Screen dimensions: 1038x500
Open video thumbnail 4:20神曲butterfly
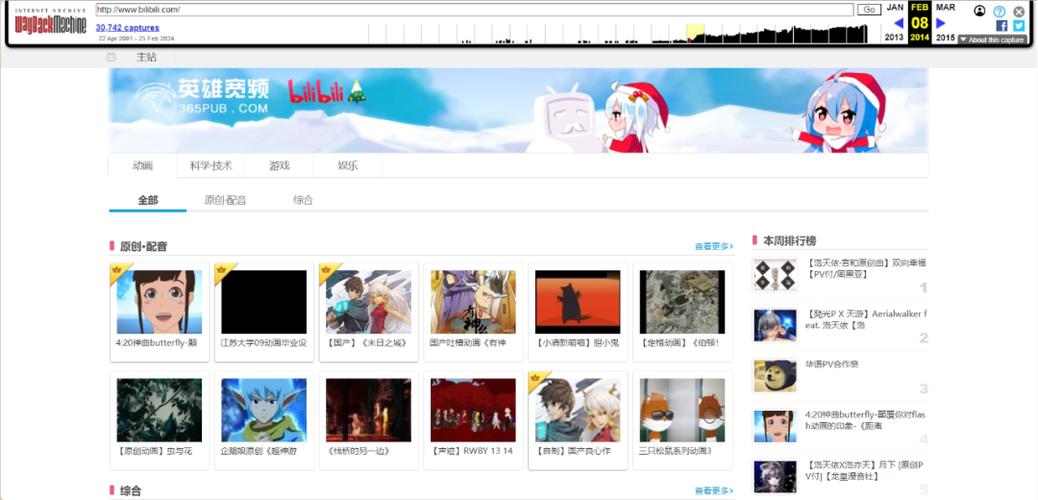160,302
